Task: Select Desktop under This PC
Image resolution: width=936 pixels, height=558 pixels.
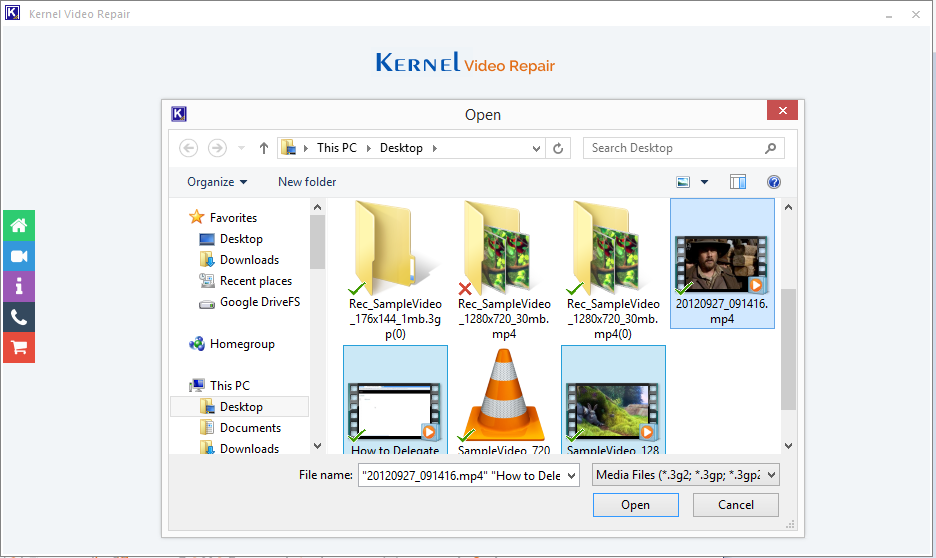Action: click(239, 406)
